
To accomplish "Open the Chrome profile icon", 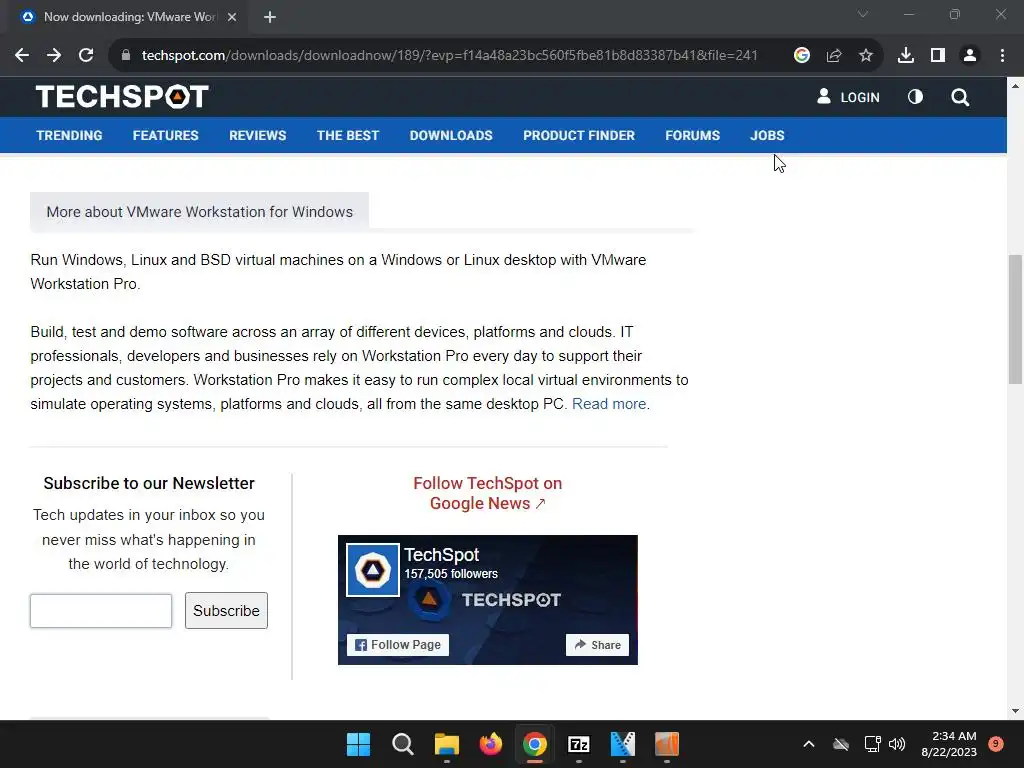I will (970, 56).
